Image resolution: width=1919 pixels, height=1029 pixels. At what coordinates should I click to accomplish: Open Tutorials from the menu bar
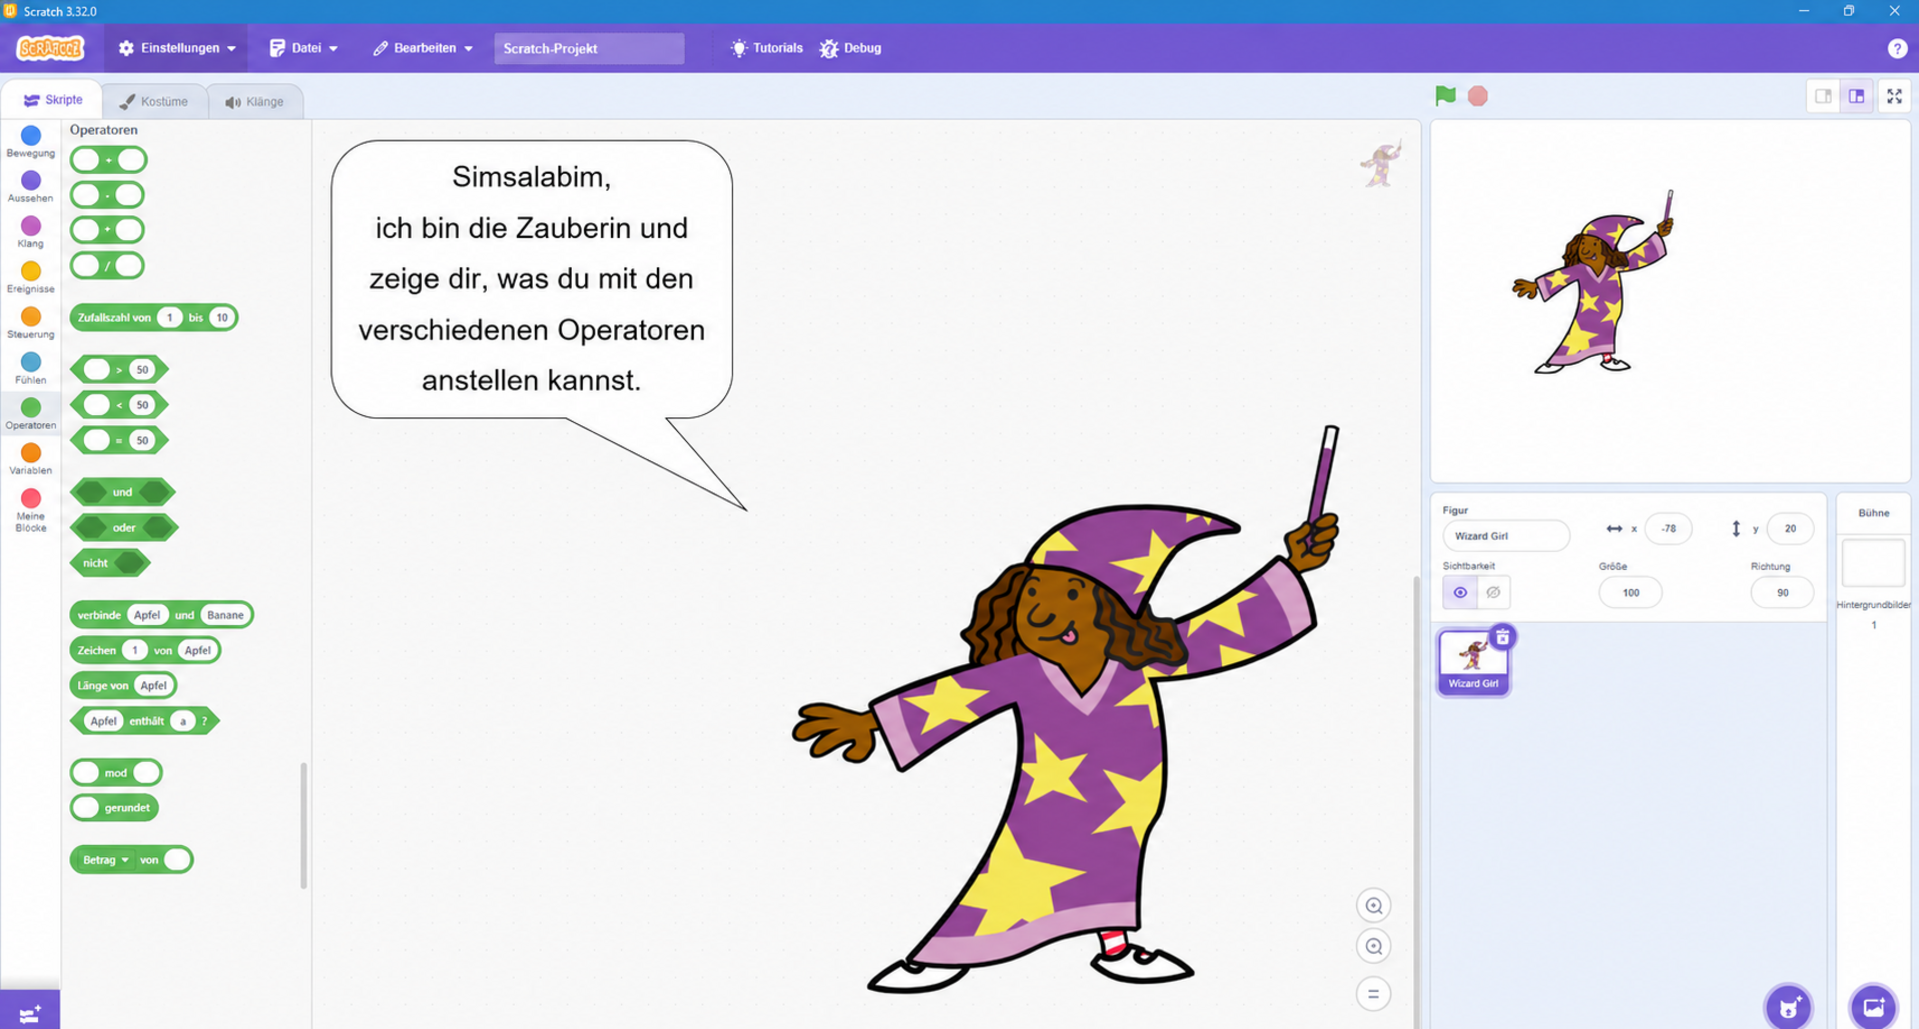[x=767, y=48]
